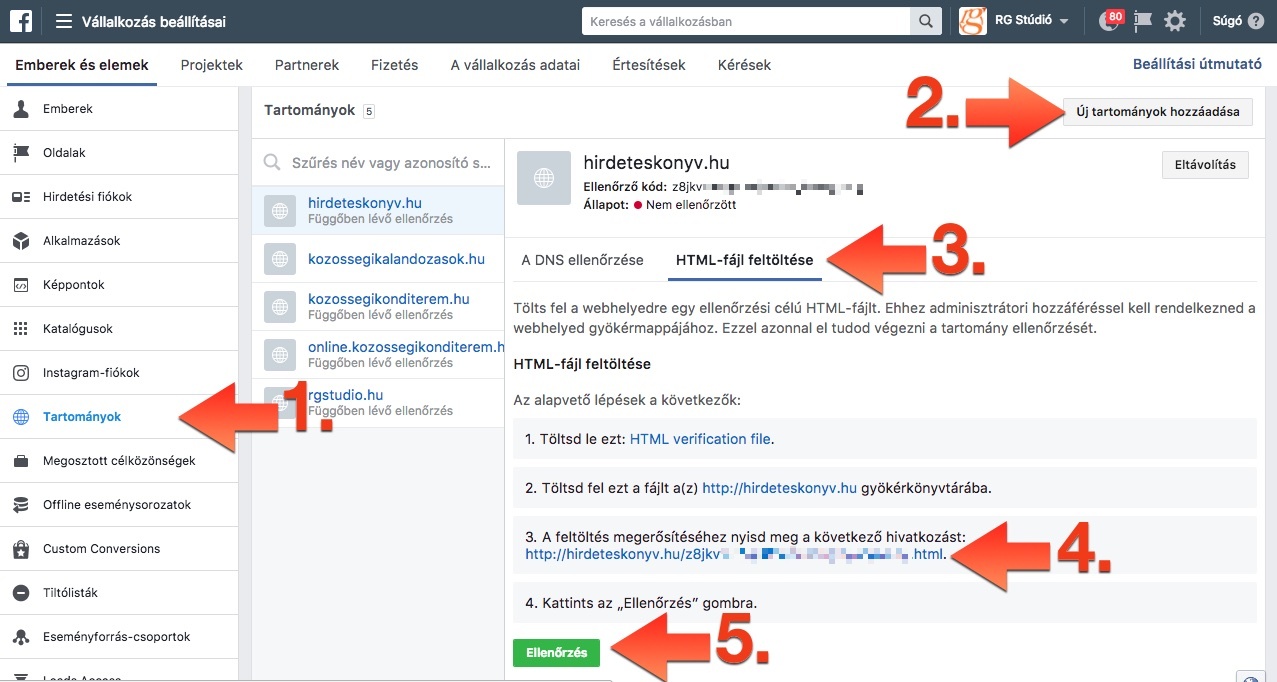Select the A DNS ellenőrzése tab
The image size is (1277, 682).
point(583,260)
